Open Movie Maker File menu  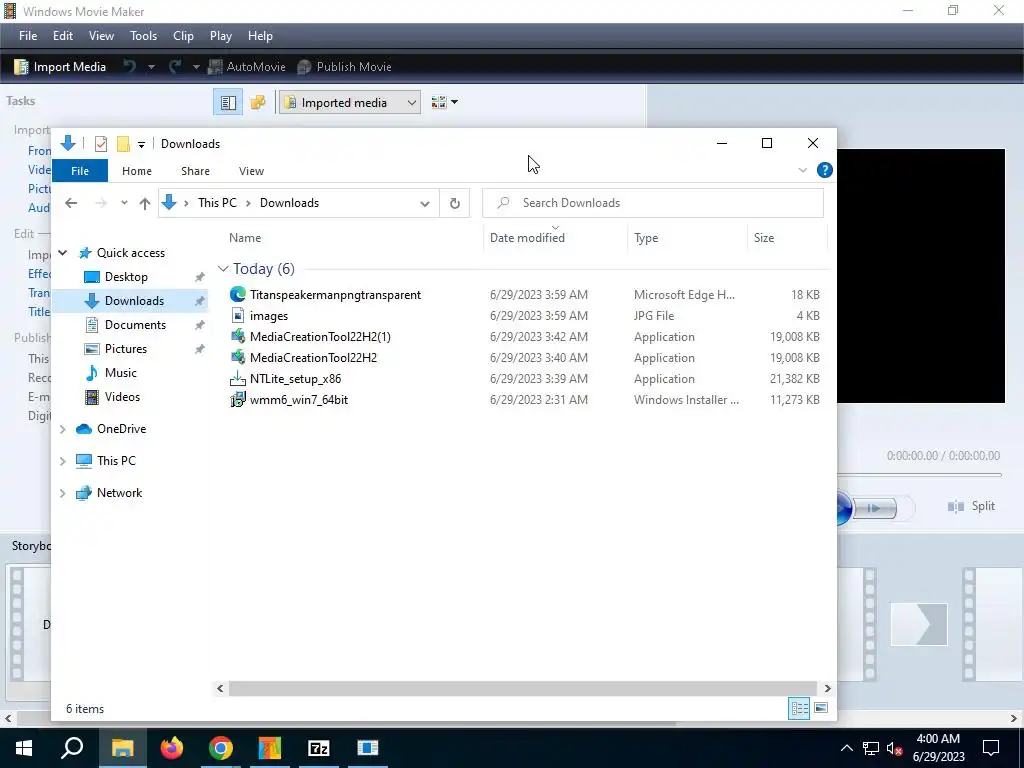(x=28, y=36)
